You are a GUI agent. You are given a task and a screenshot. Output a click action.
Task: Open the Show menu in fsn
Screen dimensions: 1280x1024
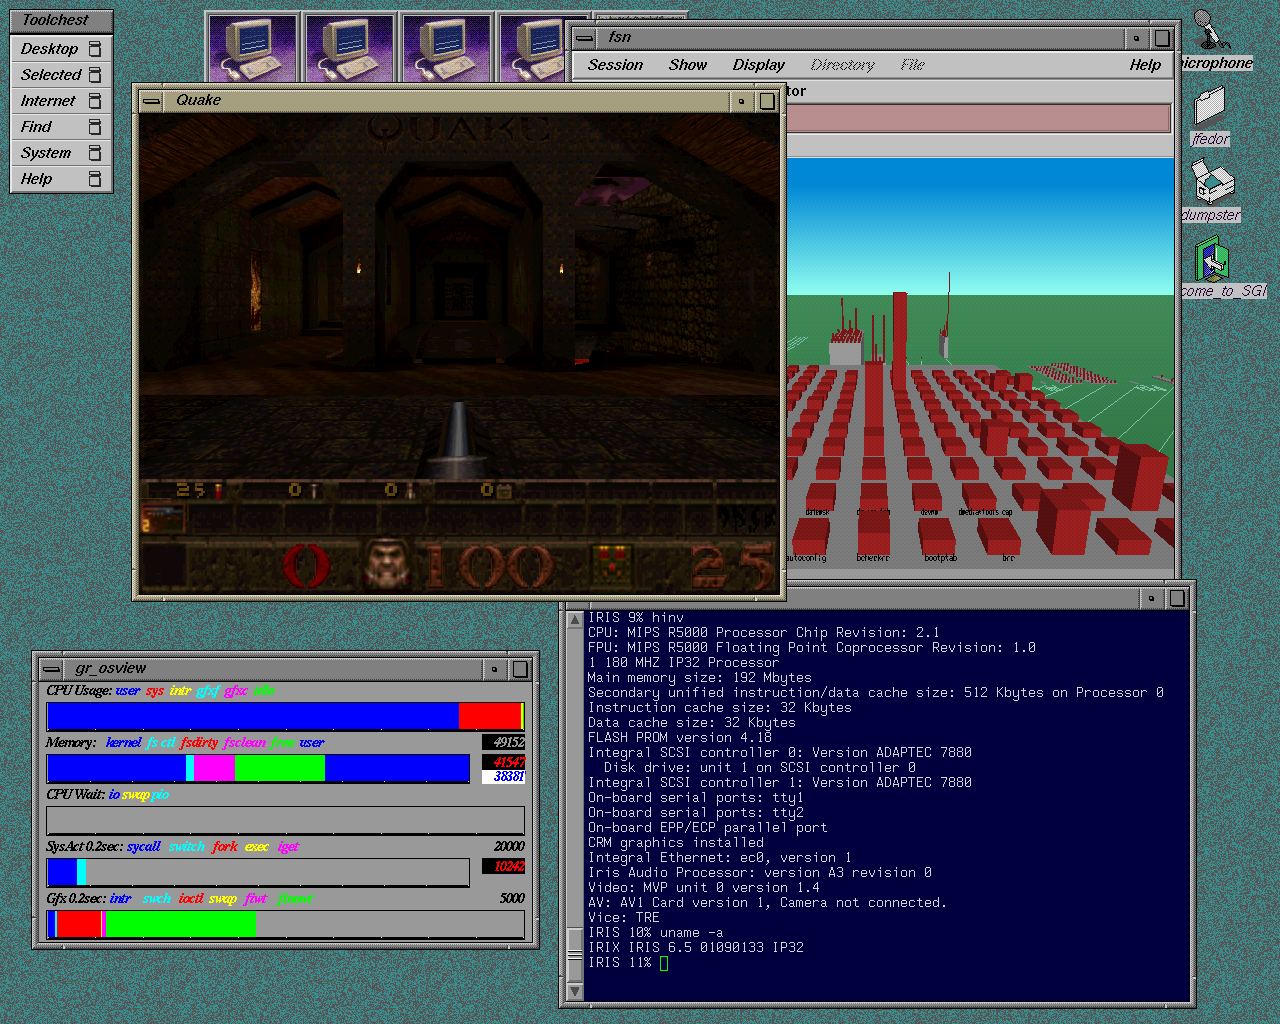tap(688, 65)
